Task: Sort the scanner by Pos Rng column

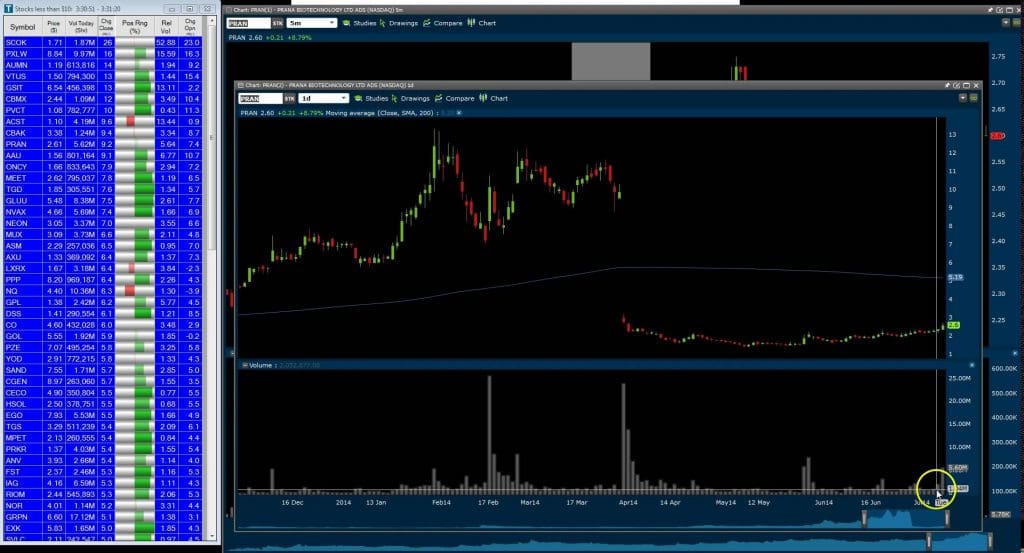Action: tap(135, 27)
